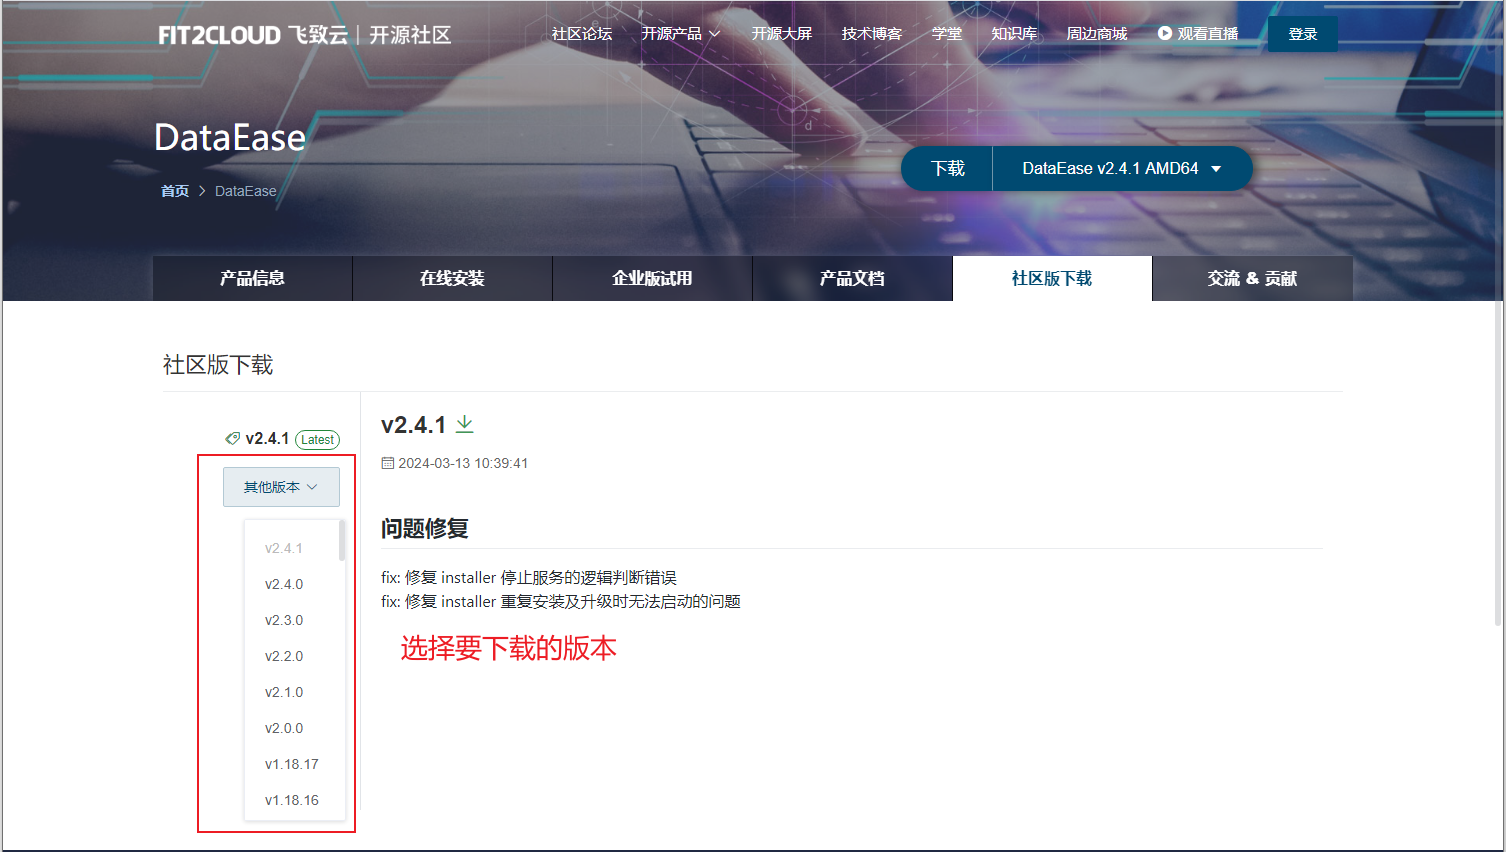Click the tag icon next to v2.4.1 Latest
This screenshot has height=852, width=1506.
[x=232, y=439]
